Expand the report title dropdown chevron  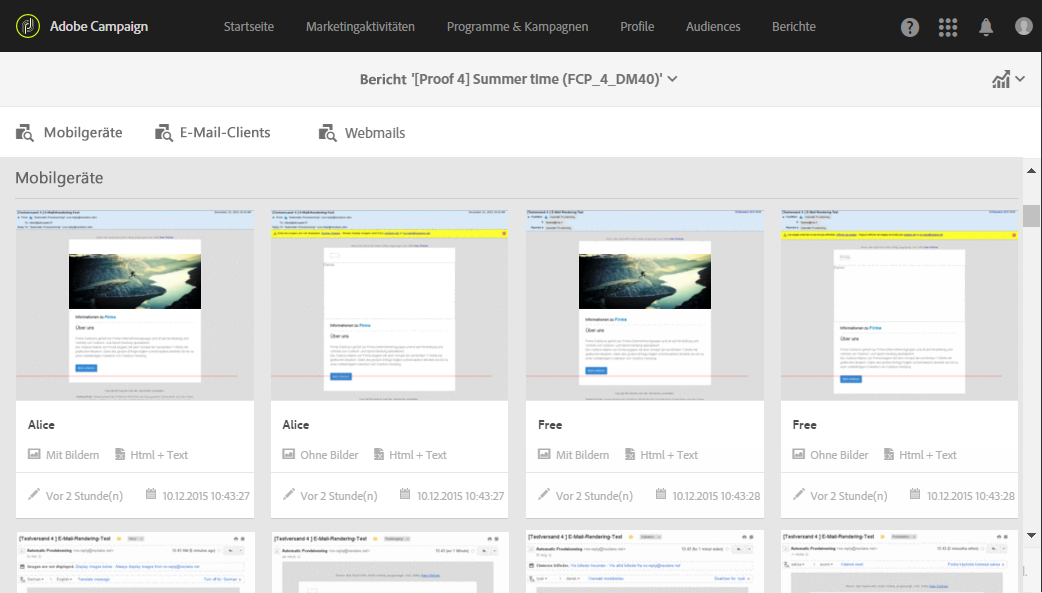pyautogui.click(x=673, y=79)
